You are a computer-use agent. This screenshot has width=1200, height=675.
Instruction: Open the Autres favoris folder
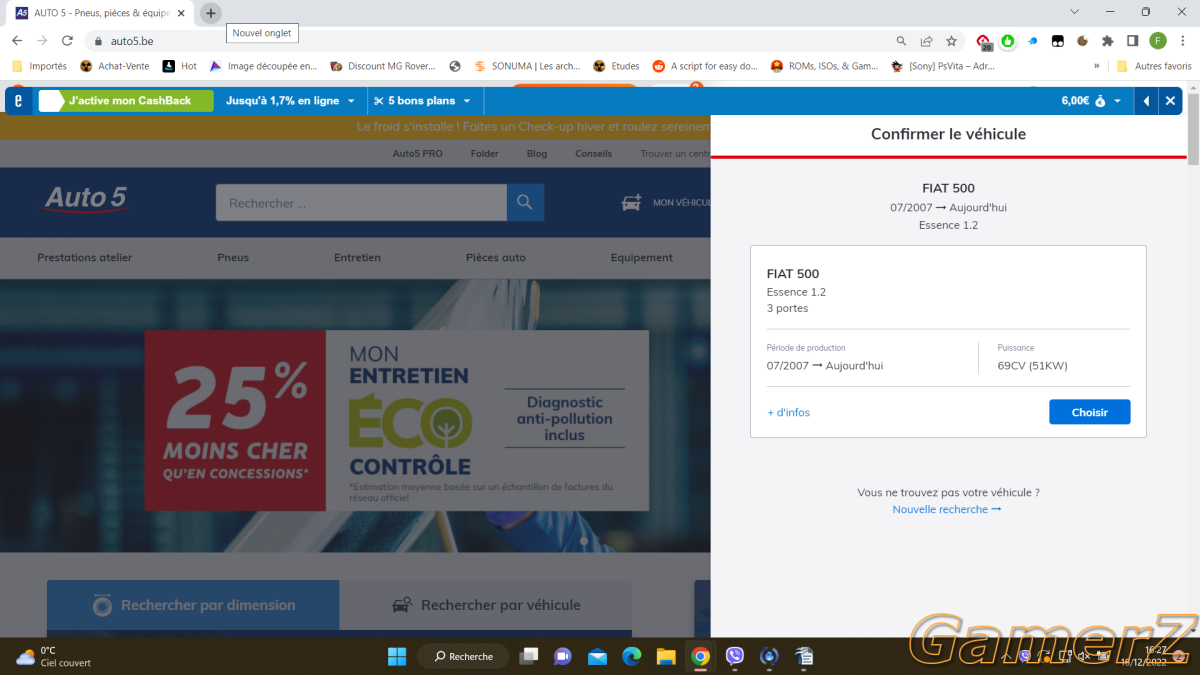point(1154,66)
